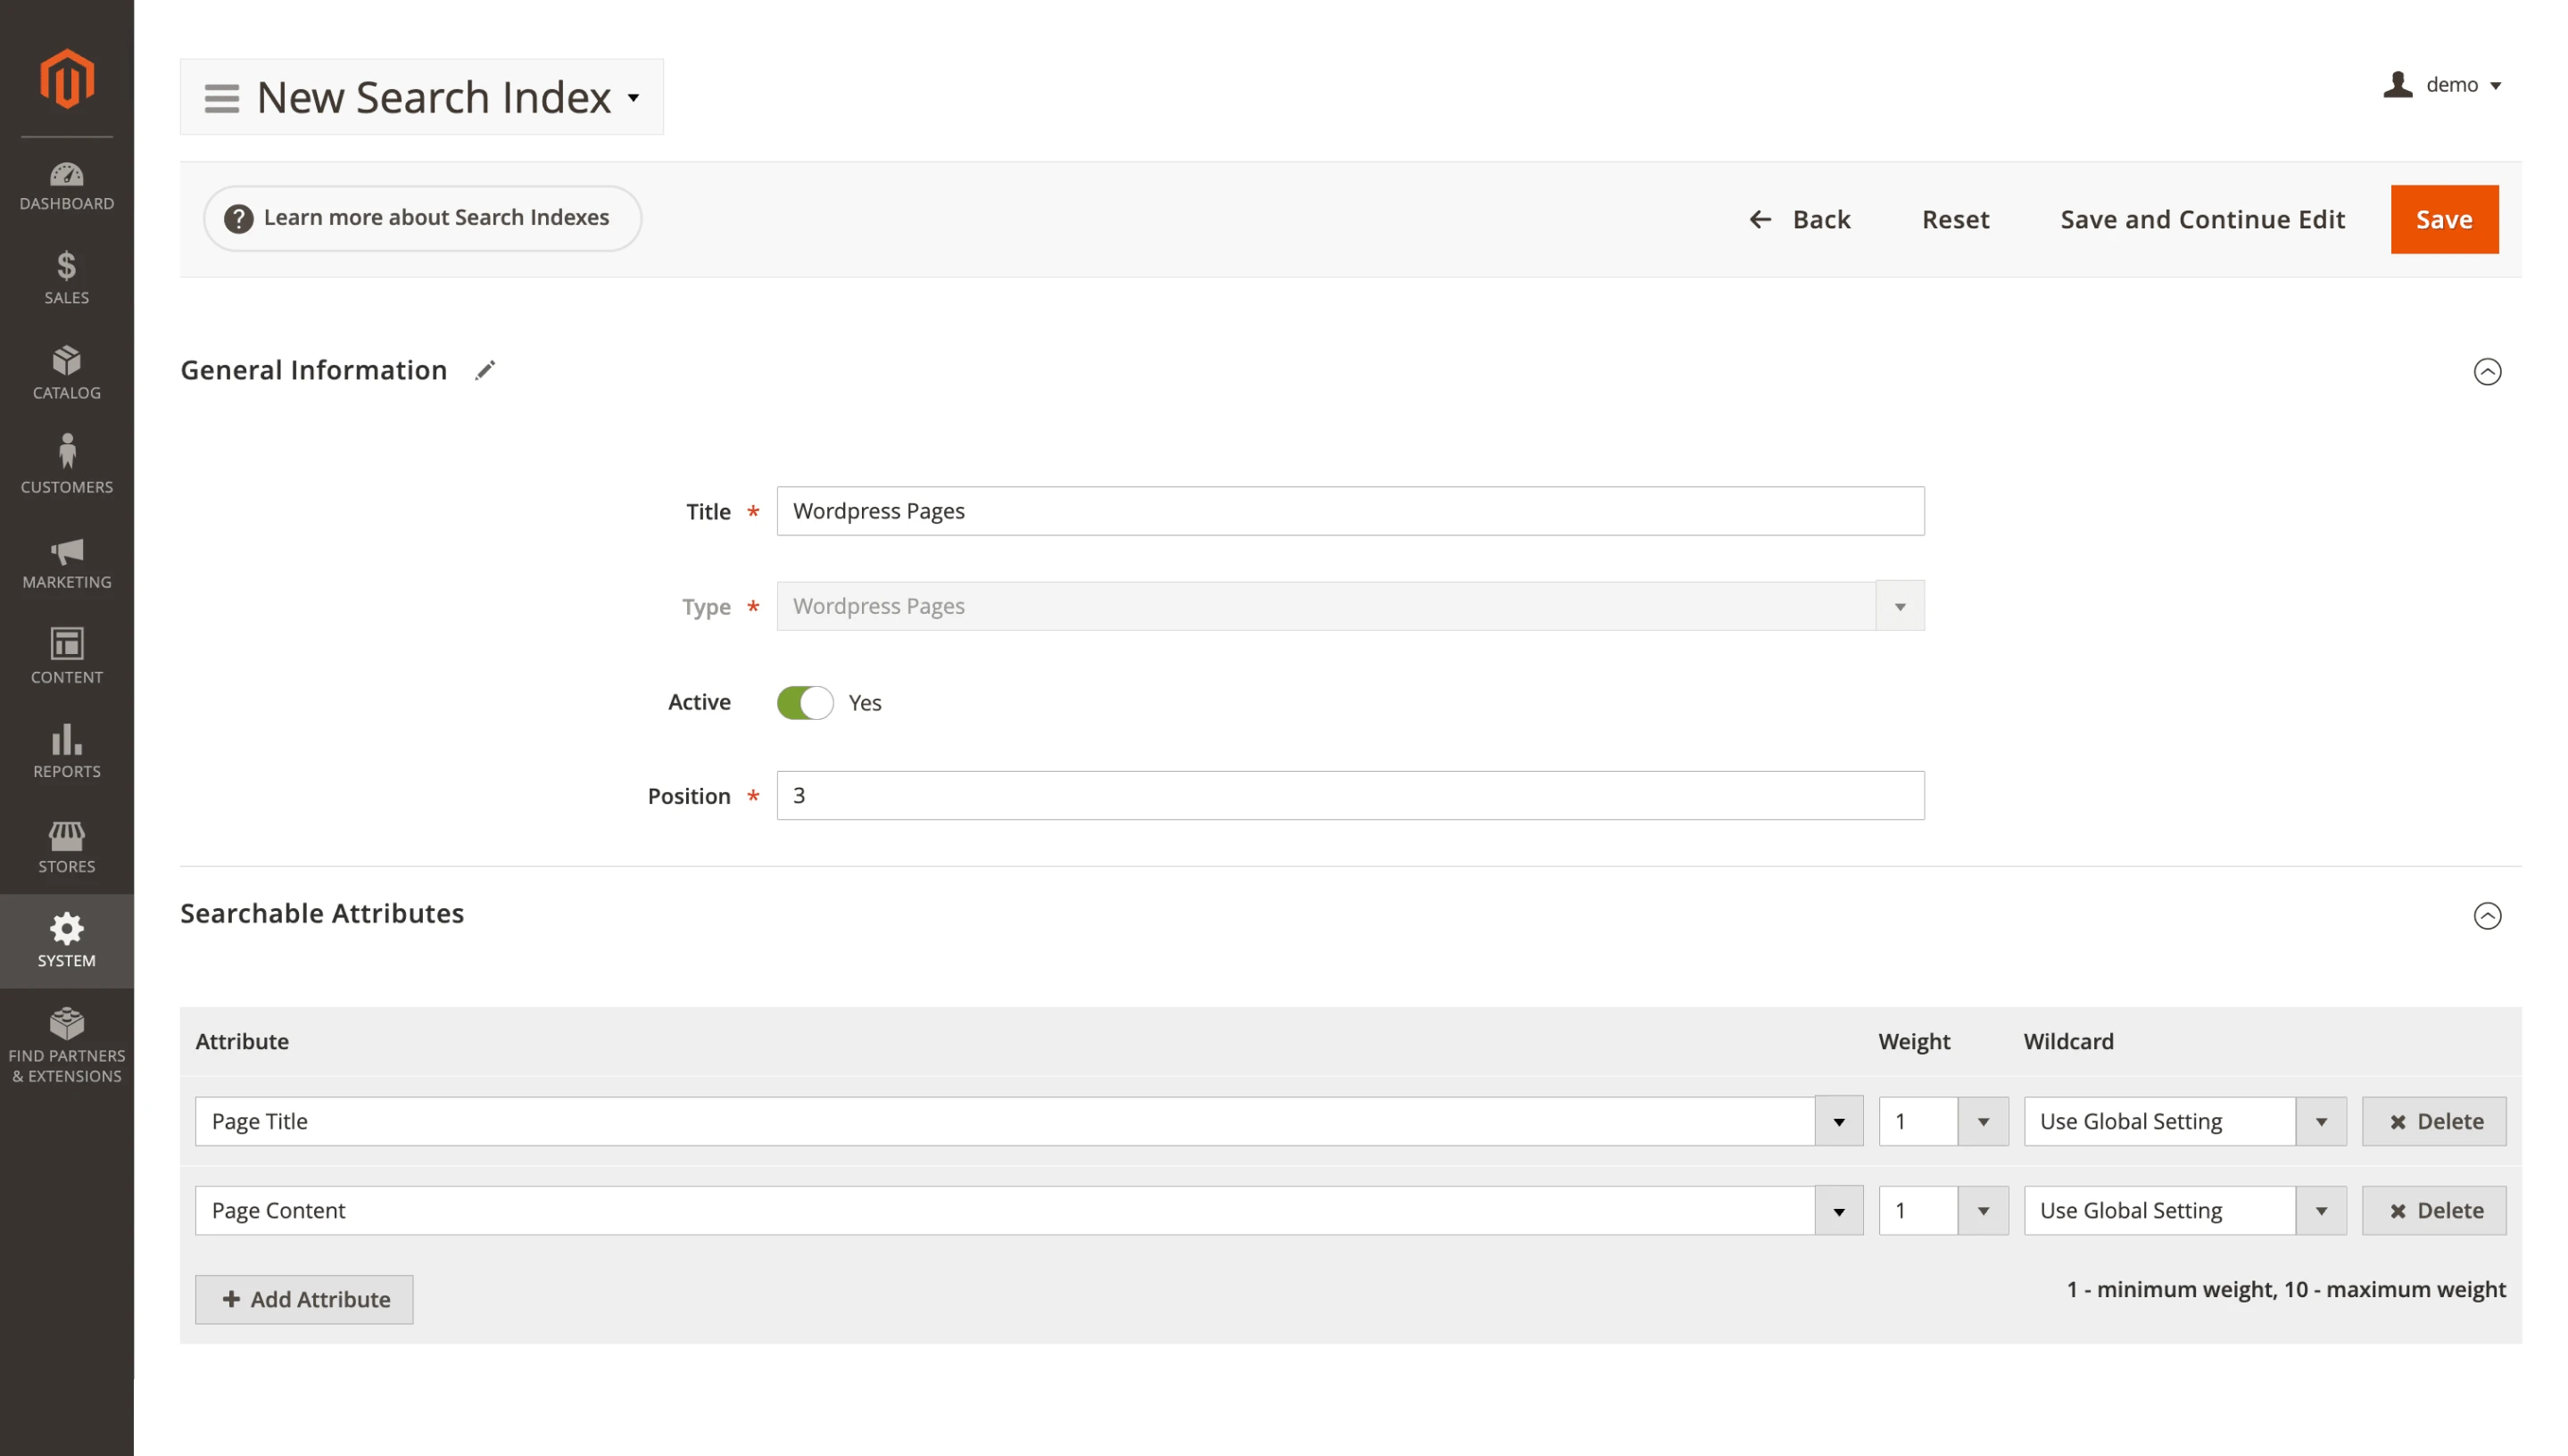Image resolution: width=2568 pixels, height=1456 pixels.
Task: Open the Catalog menu
Action: (66, 373)
